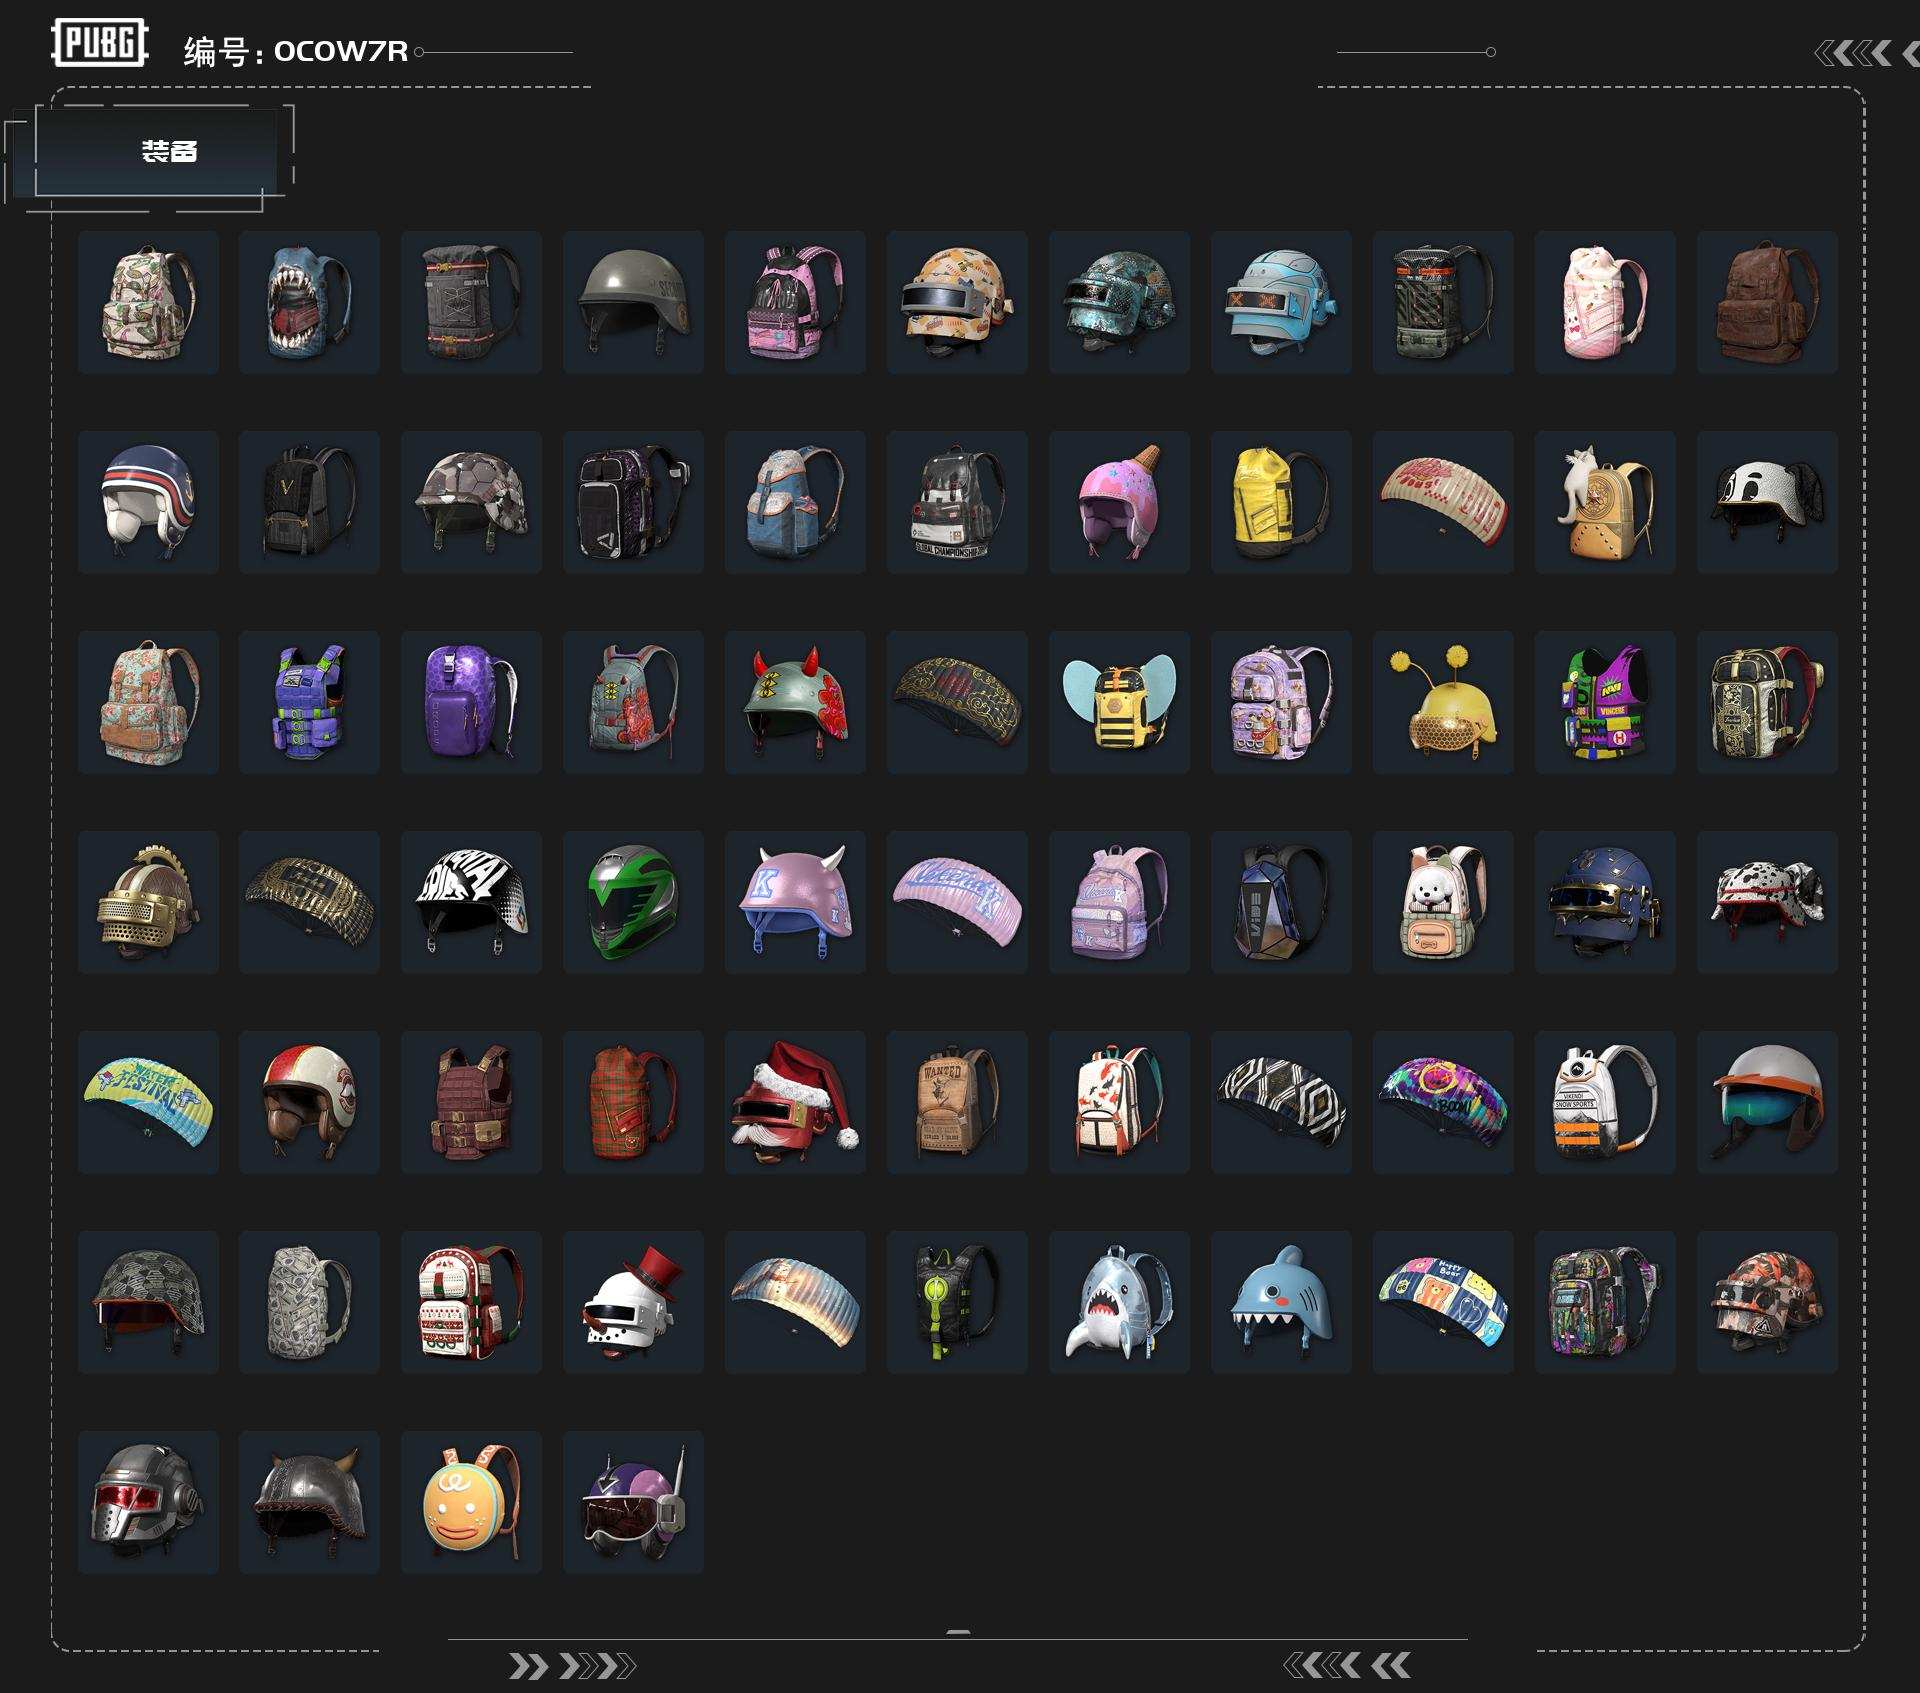This screenshot has height=1693, width=1920.
Task: Select the gold black ornate parachute
Action: tap(309, 902)
